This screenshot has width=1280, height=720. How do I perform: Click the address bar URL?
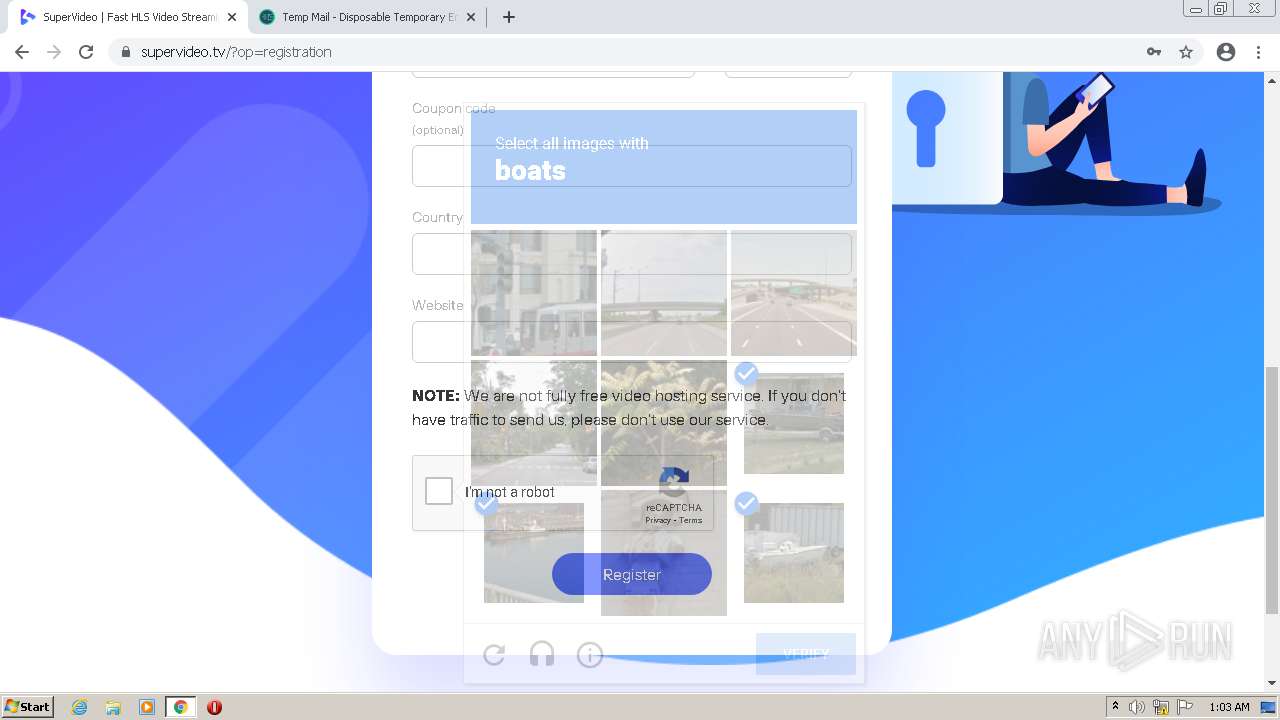pyautogui.click(x=236, y=52)
